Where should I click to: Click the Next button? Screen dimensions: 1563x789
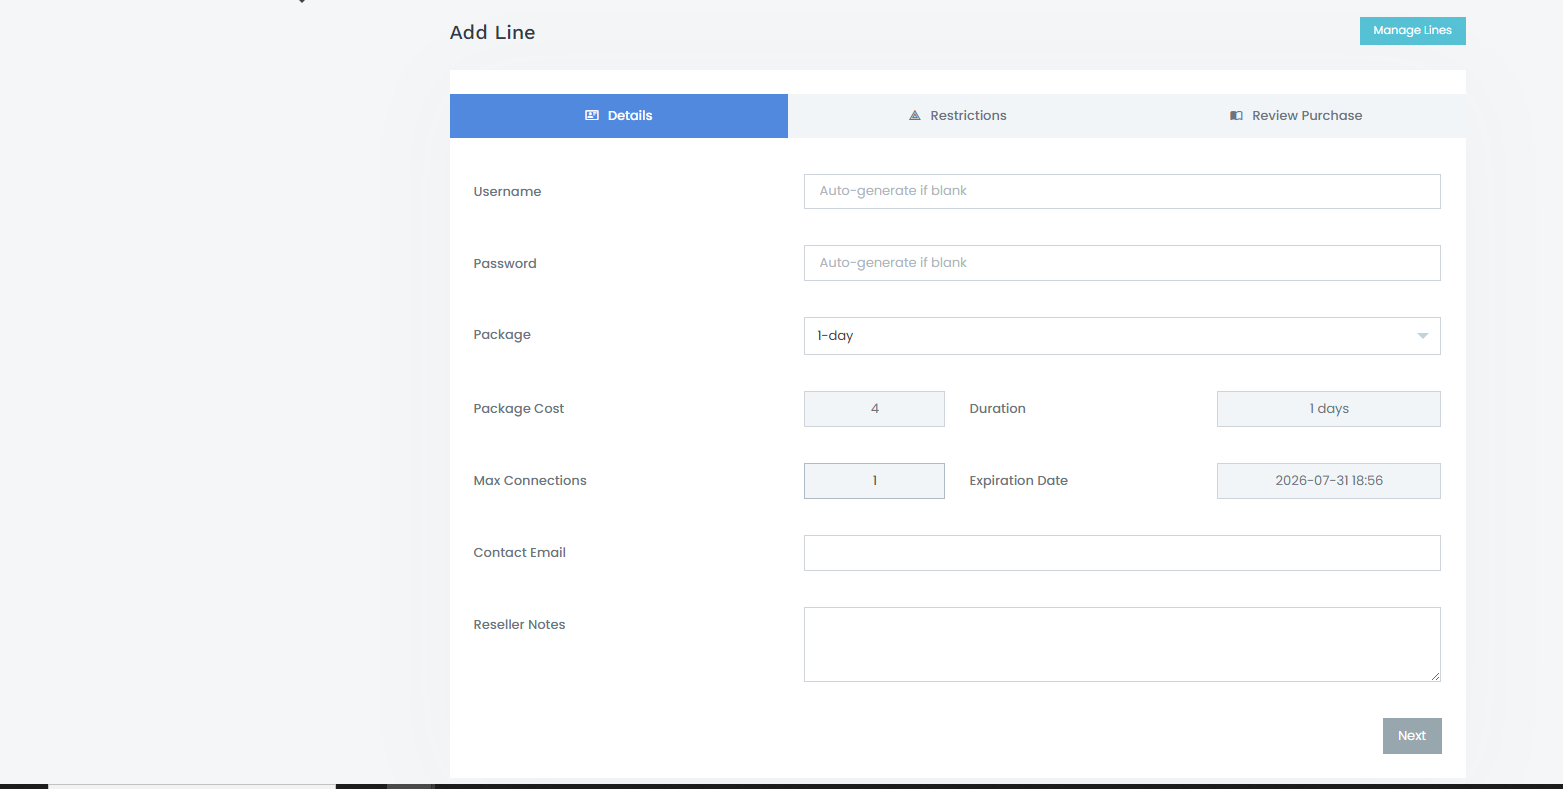[1412, 736]
